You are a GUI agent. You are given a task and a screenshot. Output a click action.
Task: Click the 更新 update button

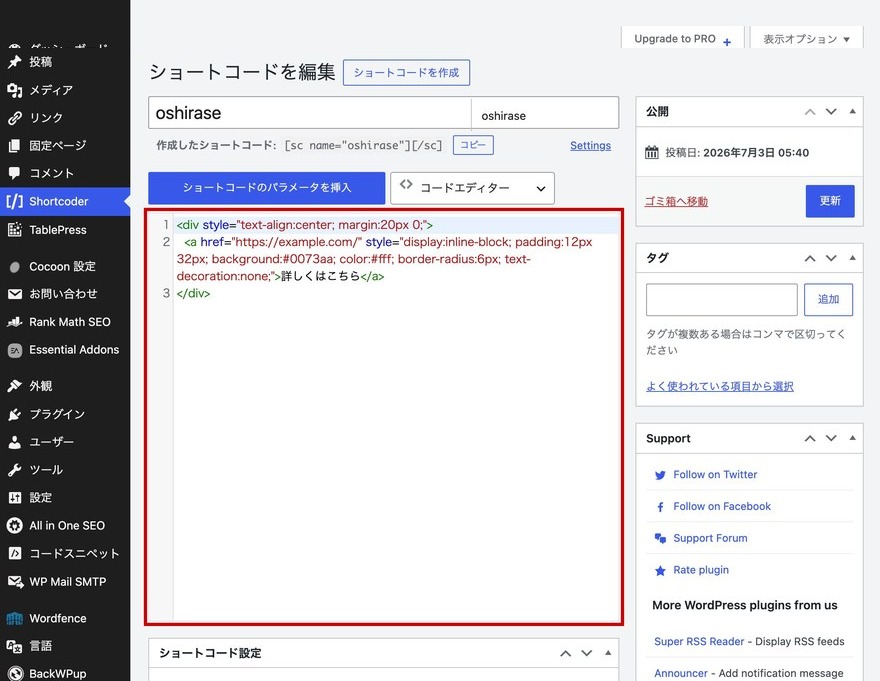pyautogui.click(x=830, y=201)
